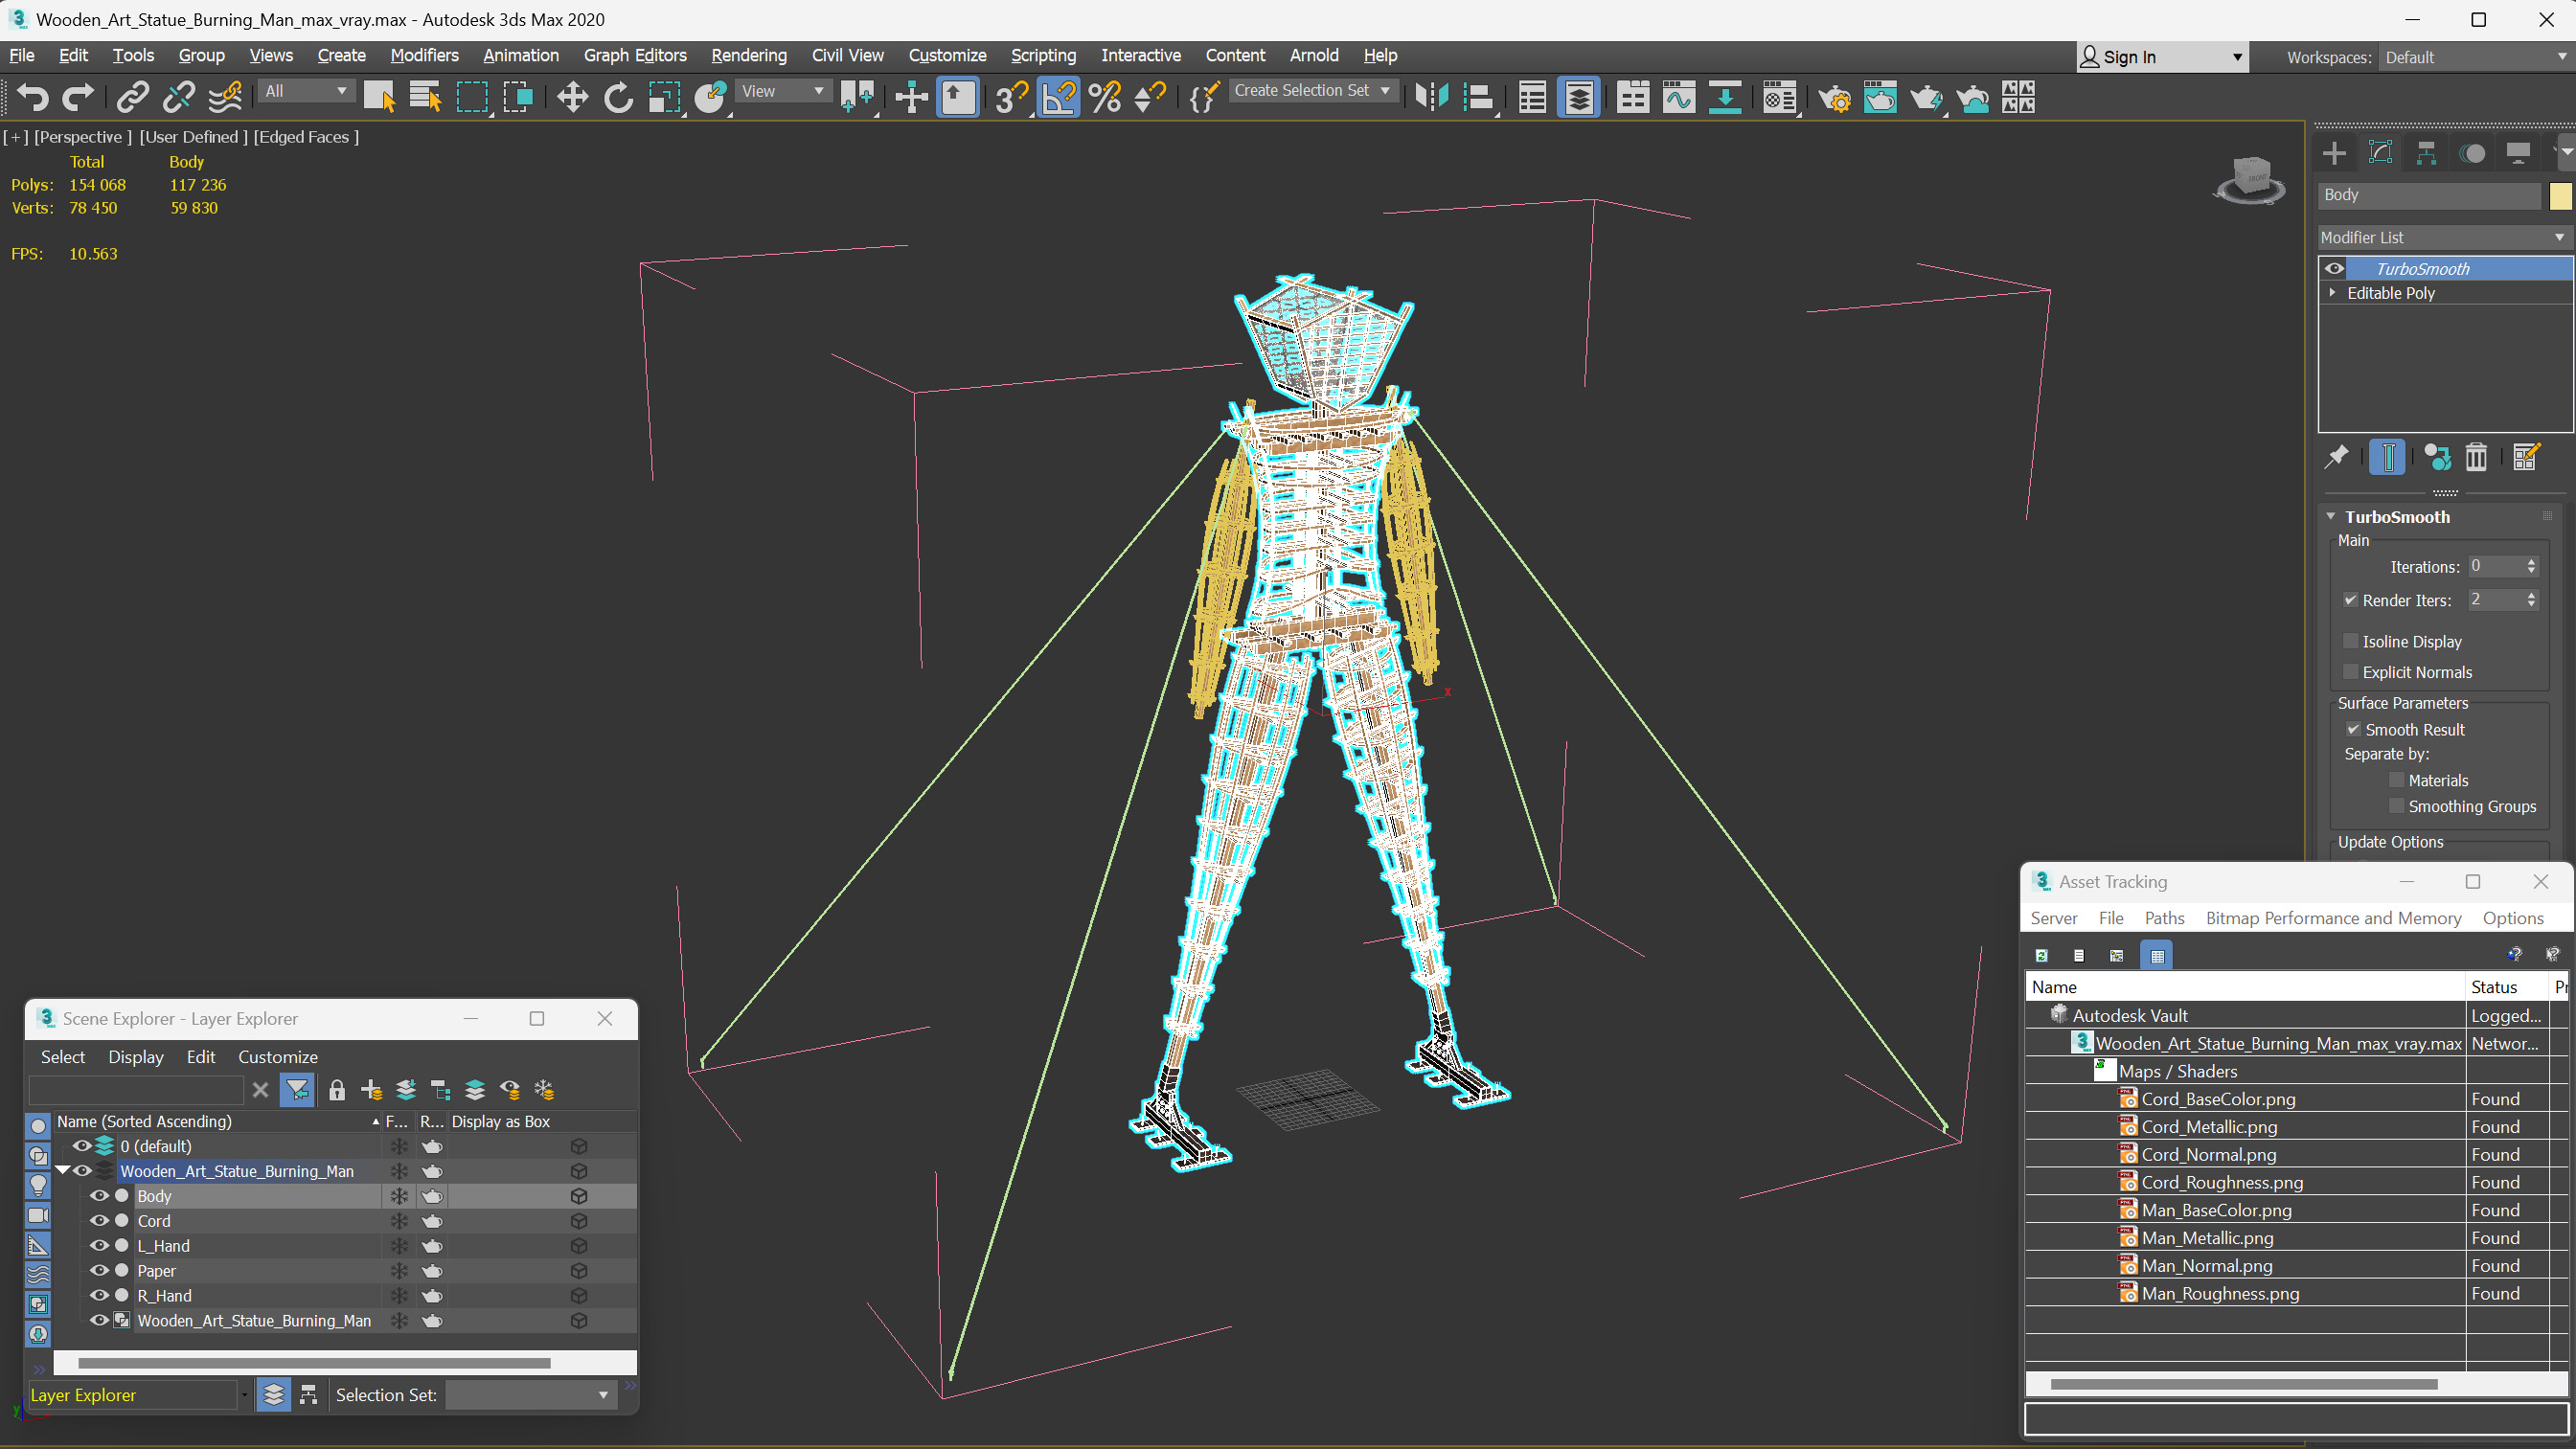Click the Scene Explorer search field
Screen dimensions: 2576x1449
click(x=136, y=1089)
